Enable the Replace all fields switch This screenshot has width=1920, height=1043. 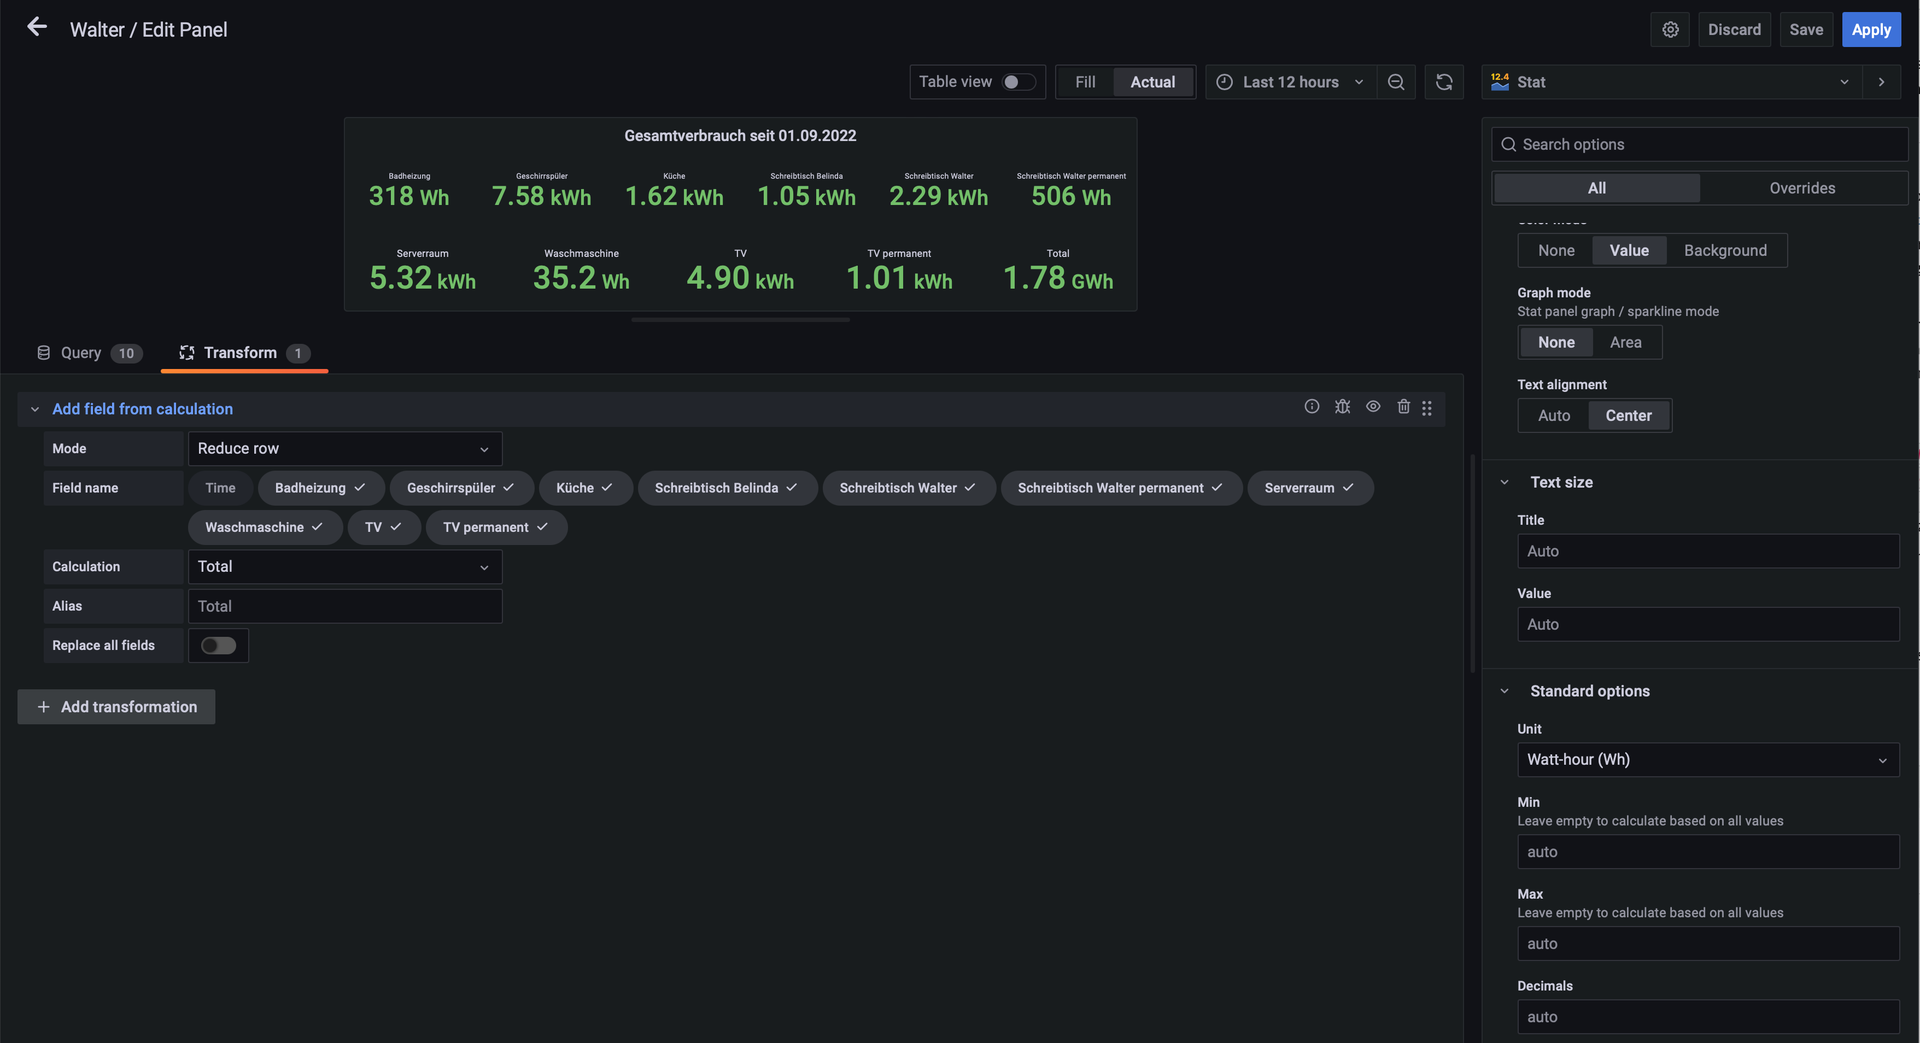218,646
